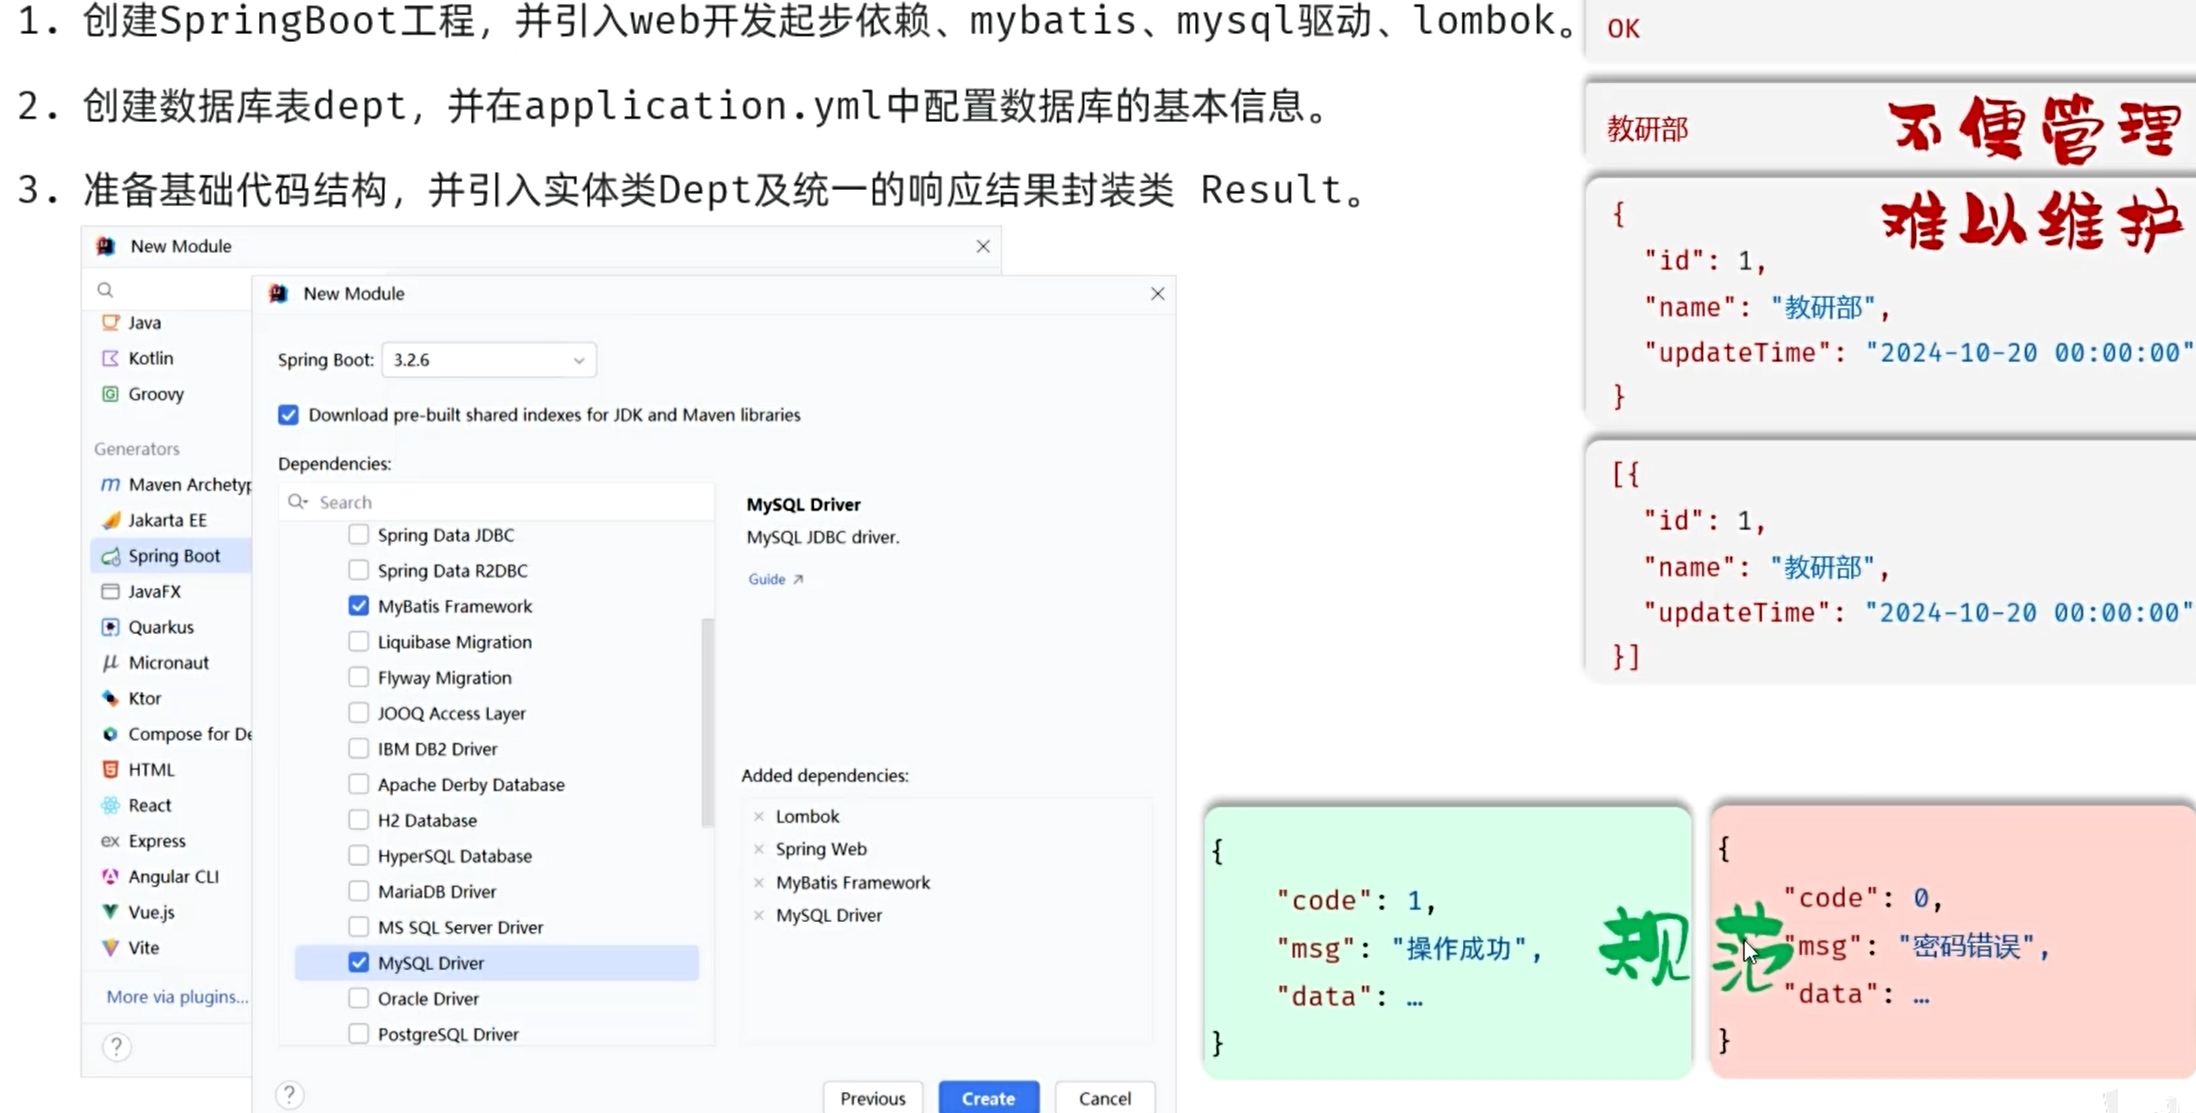2196x1113 pixels.
Task: Check the JOOQ Access Layer dependency
Action: point(358,713)
